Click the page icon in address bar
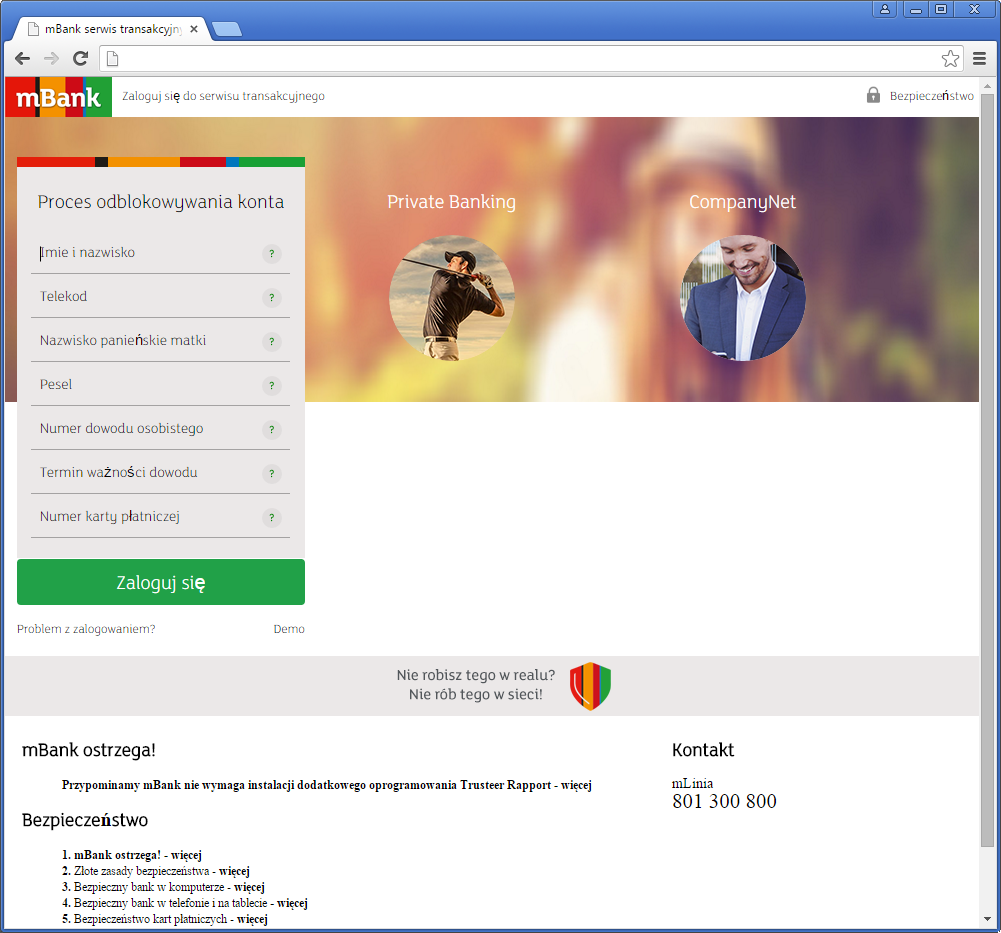The height and width of the screenshot is (933, 1001). [x=112, y=59]
